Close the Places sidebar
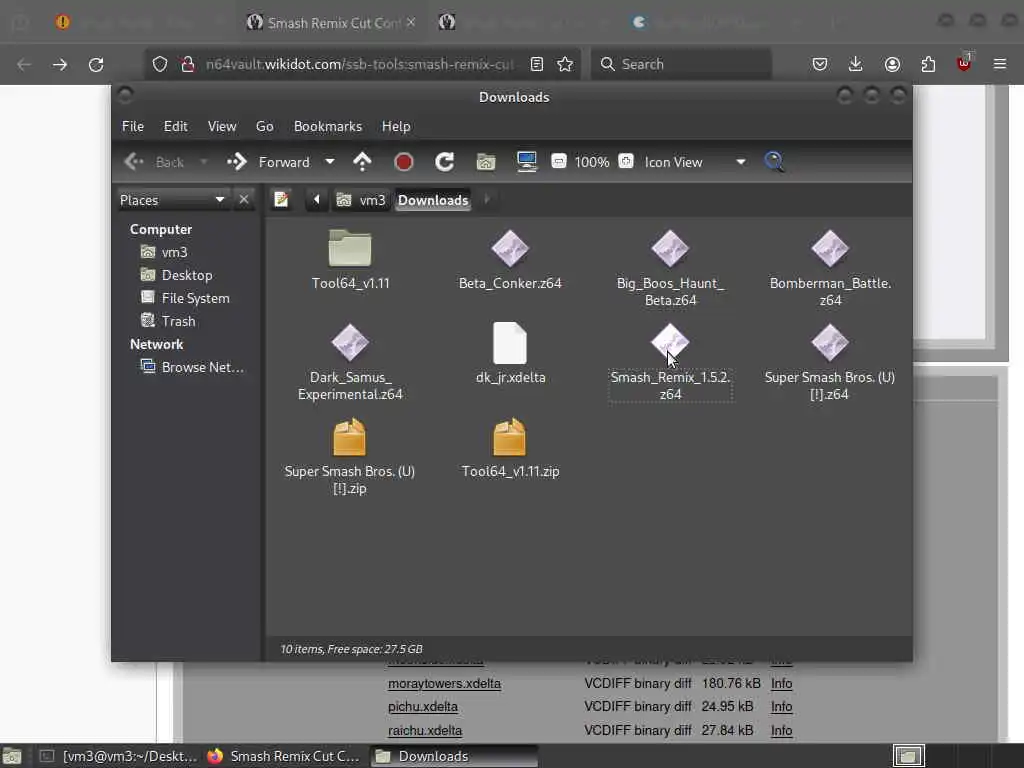 click(244, 199)
